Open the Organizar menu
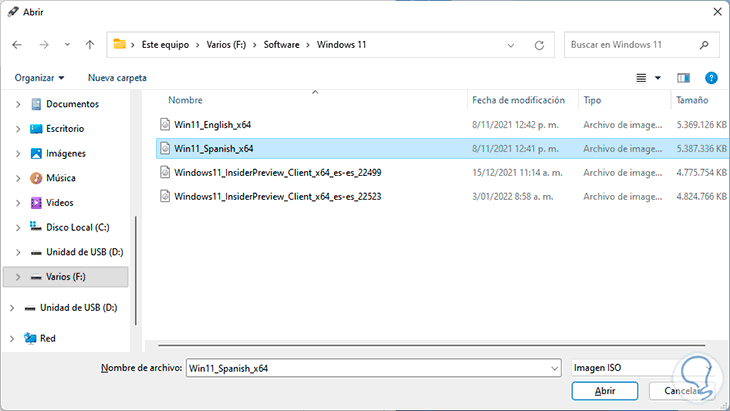Screen dimensions: 730x411 (x=39, y=78)
